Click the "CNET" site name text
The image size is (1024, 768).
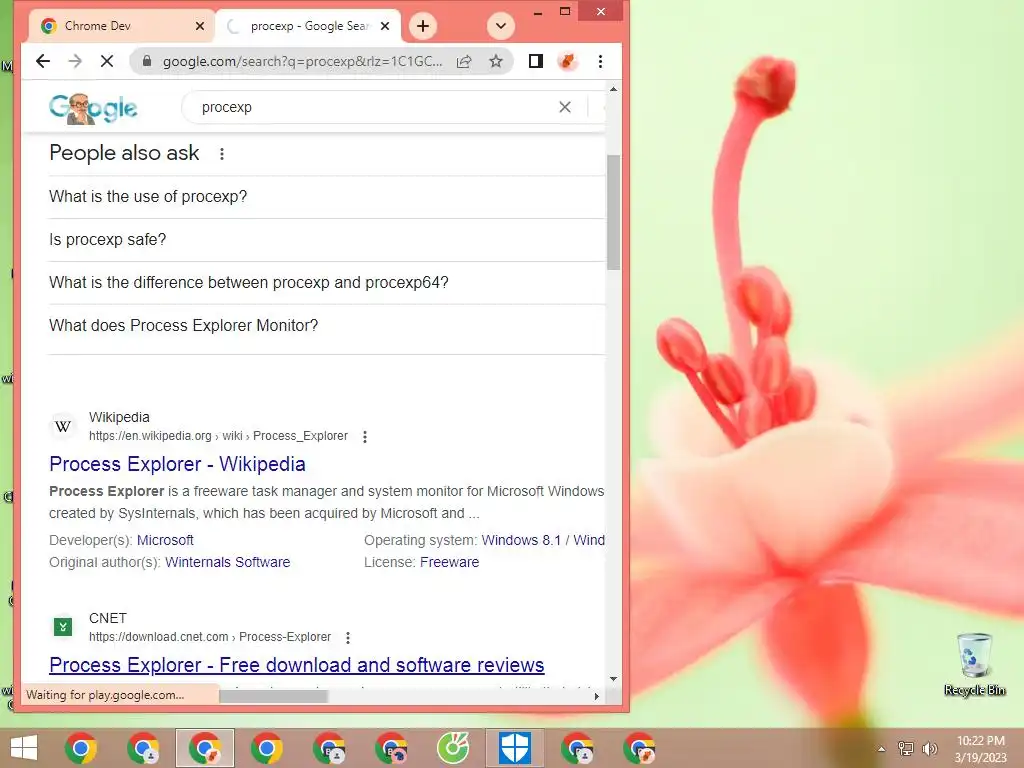108,618
